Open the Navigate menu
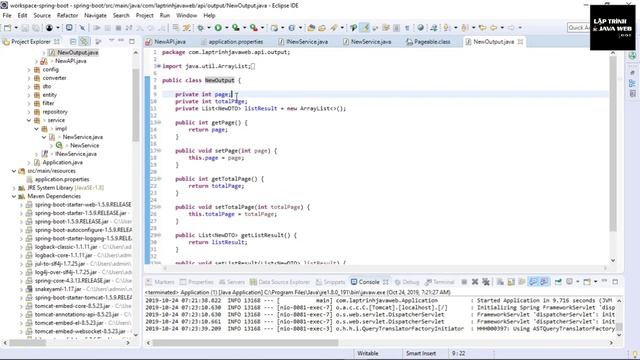The height and width of the screenshot is (360, 640). tap(96, 15)
